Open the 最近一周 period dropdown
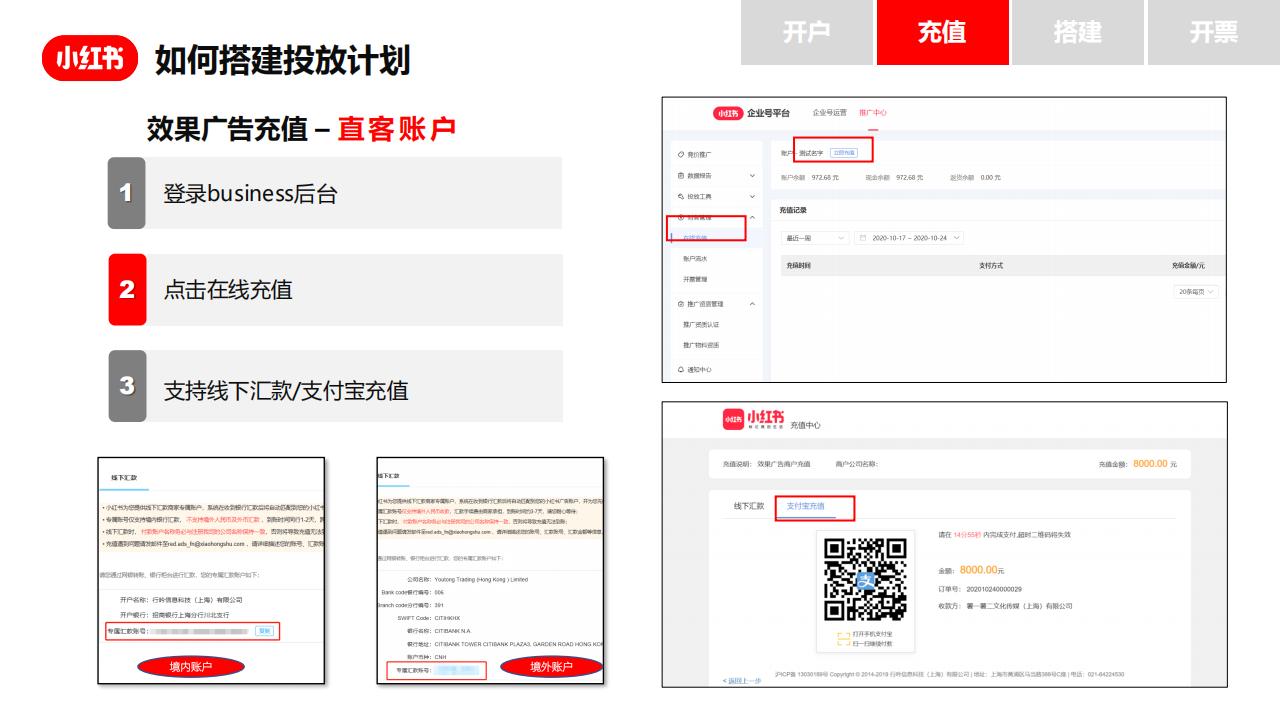 [x=815, y=238]
